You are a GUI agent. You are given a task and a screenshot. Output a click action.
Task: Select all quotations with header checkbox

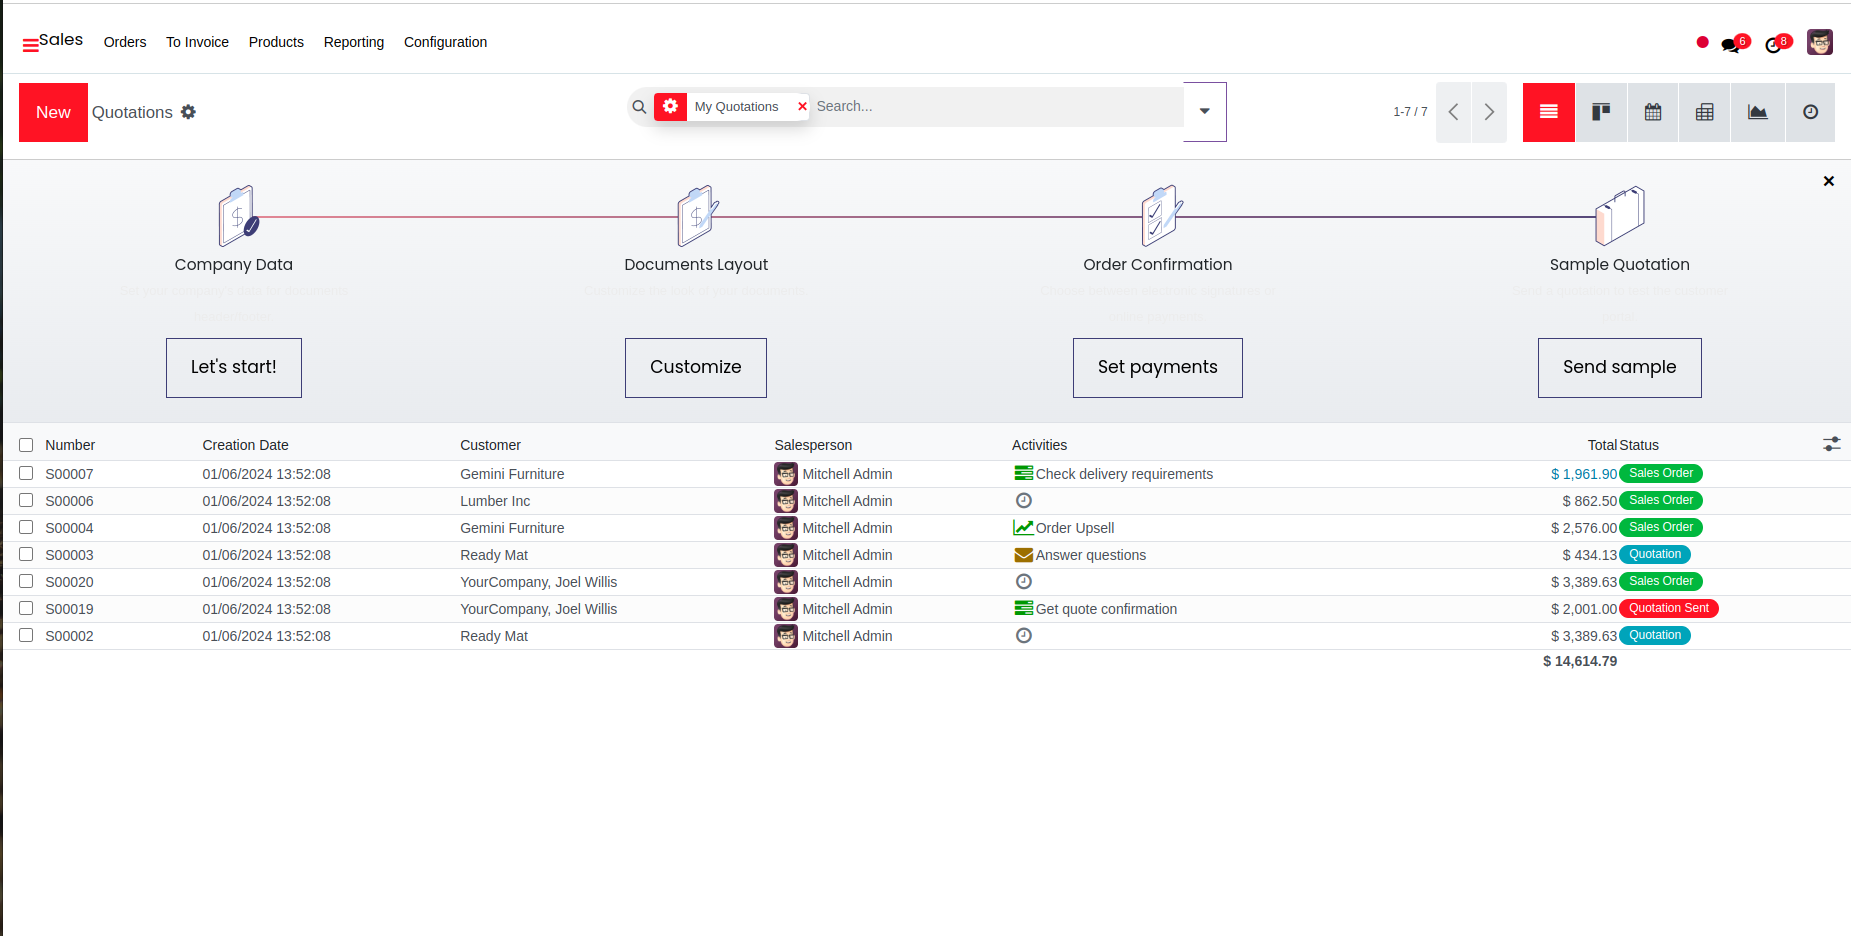tap(26, 445)
